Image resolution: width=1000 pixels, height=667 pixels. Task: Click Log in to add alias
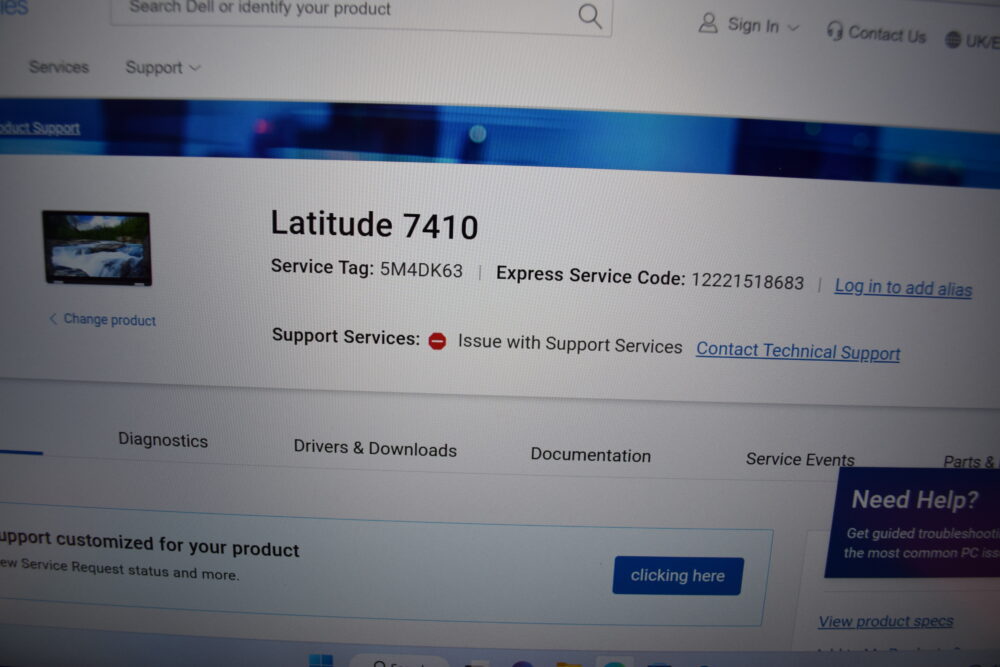(903, 288)
